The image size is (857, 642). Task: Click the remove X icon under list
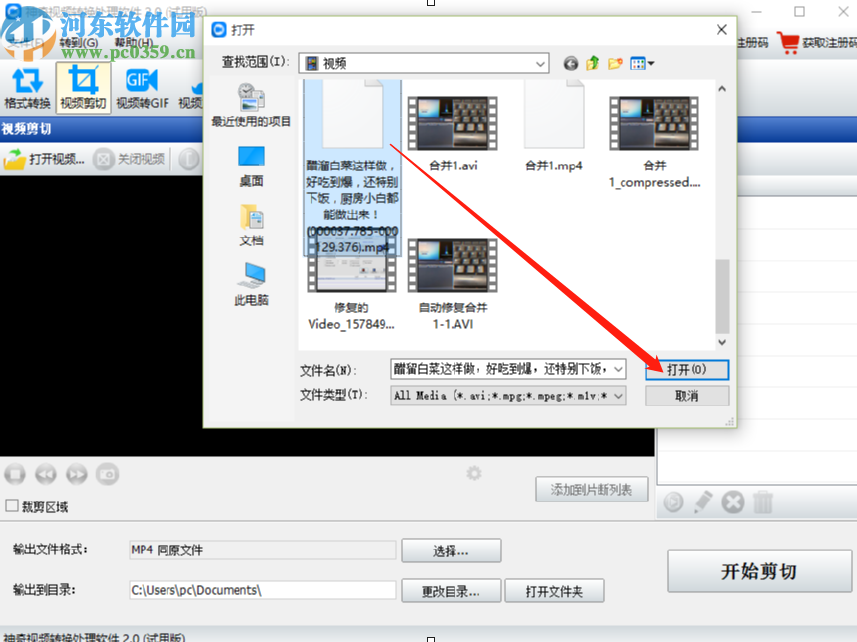732,502
